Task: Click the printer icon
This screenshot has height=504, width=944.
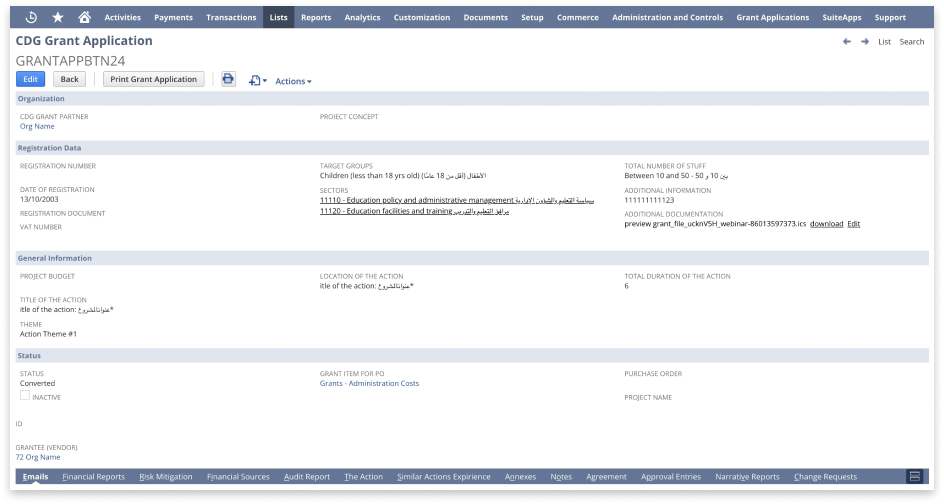Action: (x=228, y=79)
